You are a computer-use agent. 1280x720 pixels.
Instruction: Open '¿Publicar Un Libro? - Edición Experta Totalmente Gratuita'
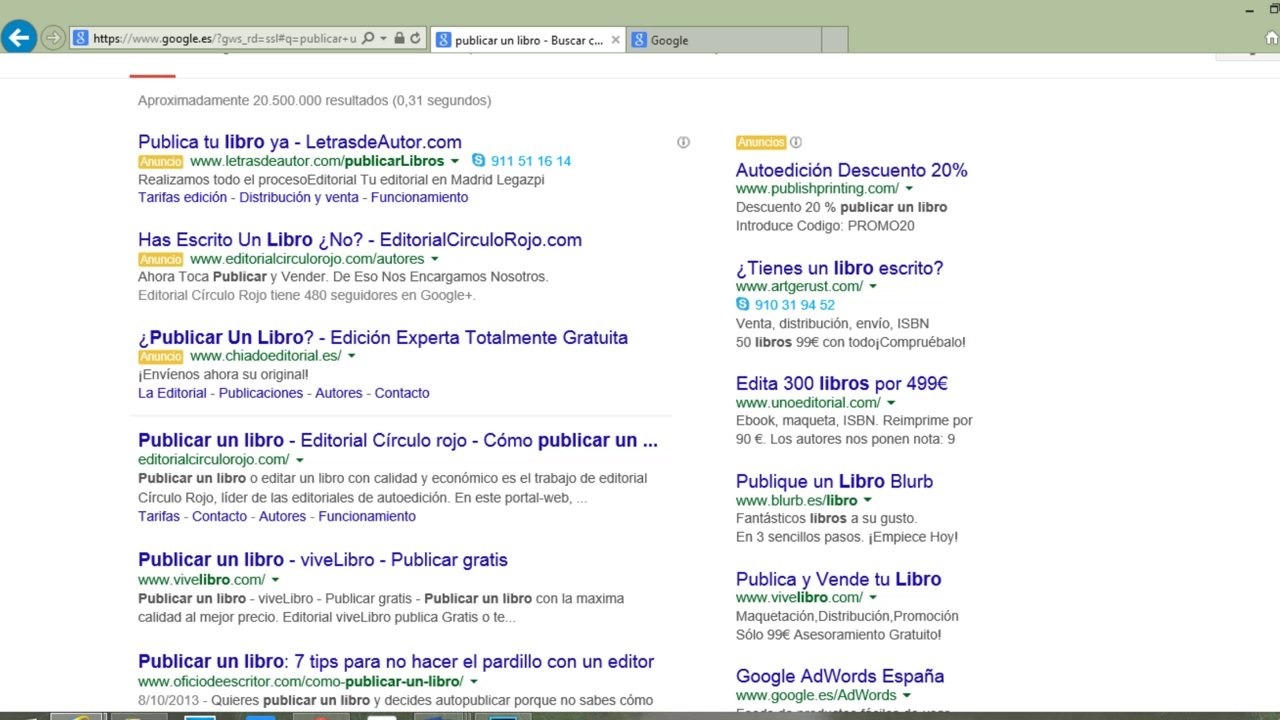[x=383, y=338]
